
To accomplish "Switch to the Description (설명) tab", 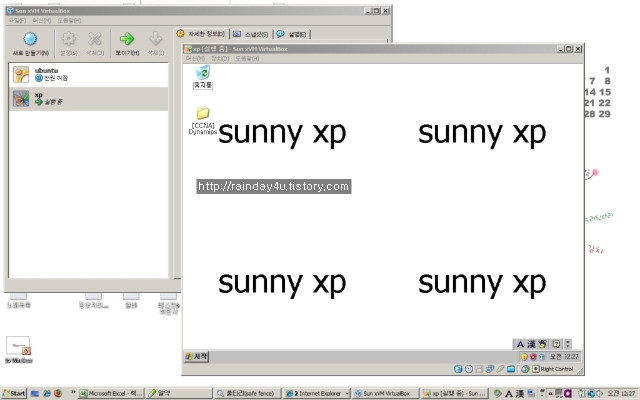I will (x=291, y=34).
